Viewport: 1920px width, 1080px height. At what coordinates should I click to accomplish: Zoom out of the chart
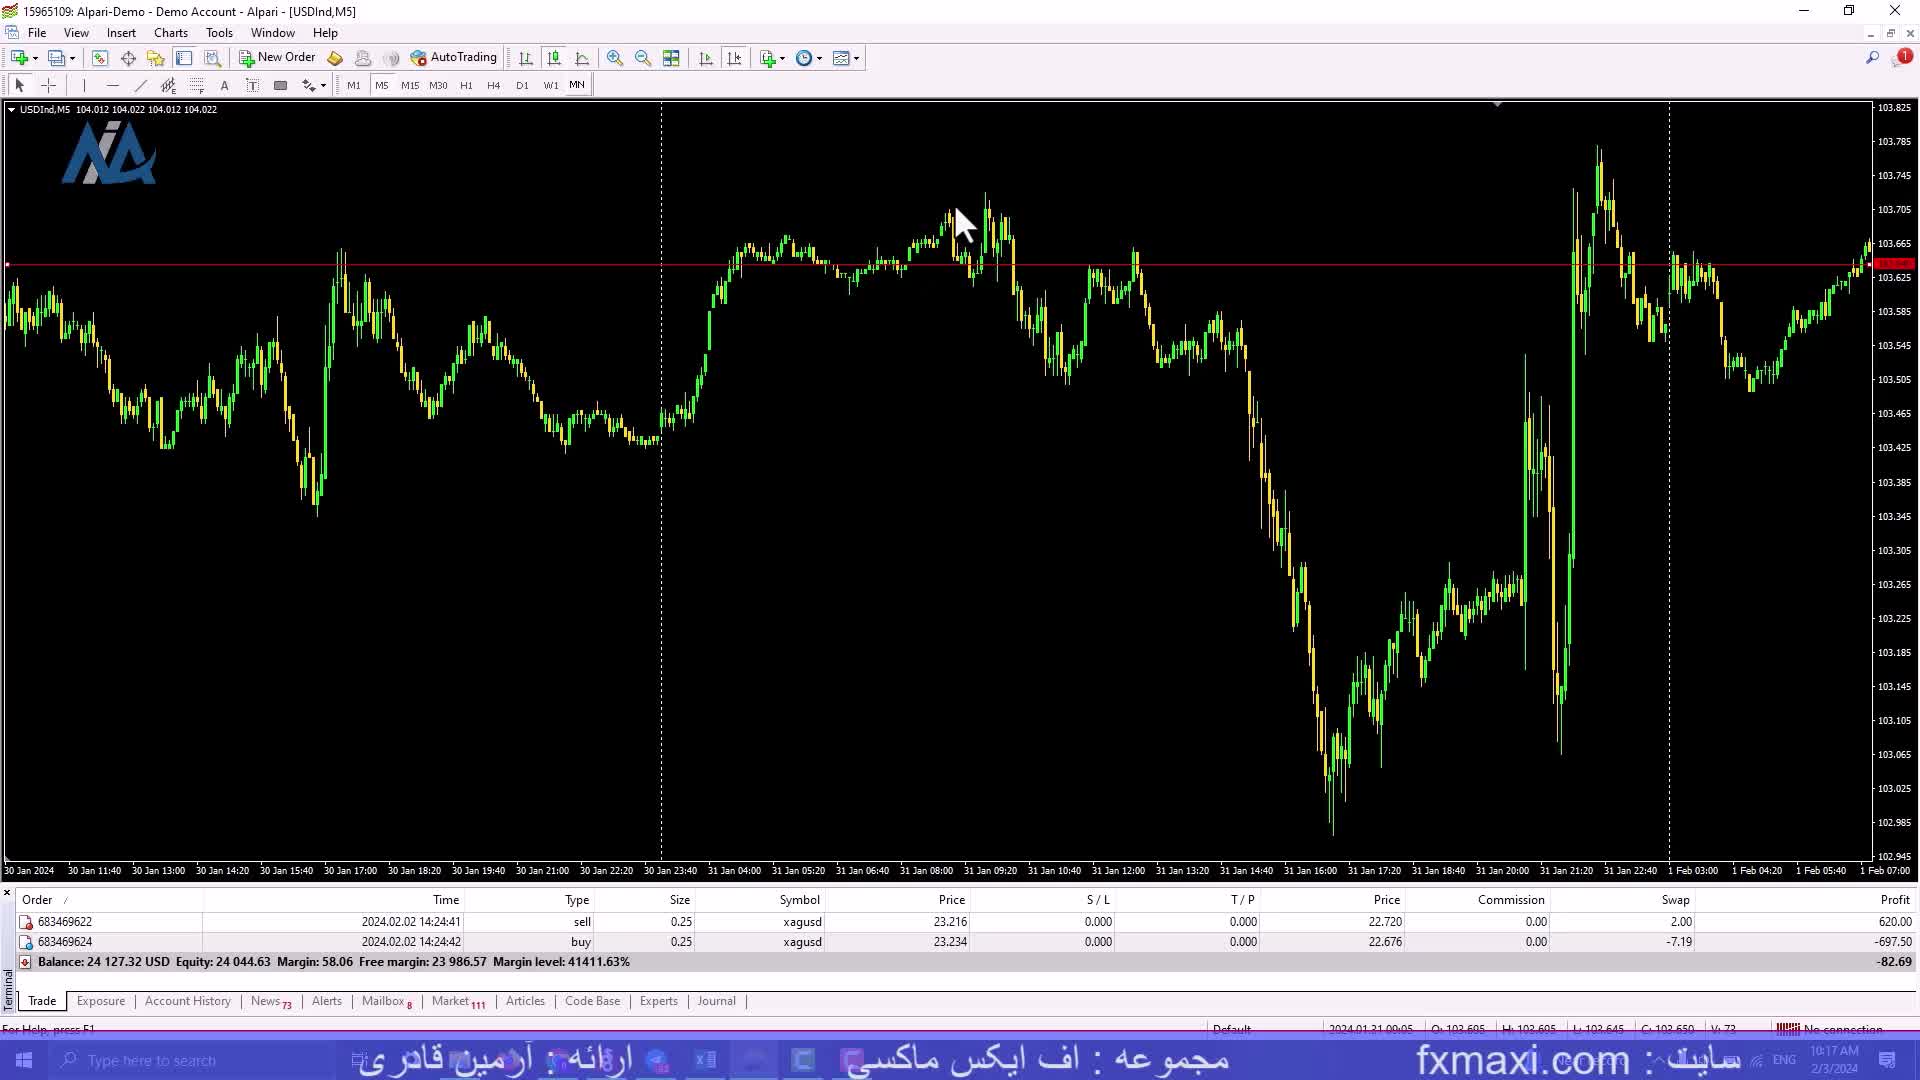click(x=643, y=58)
